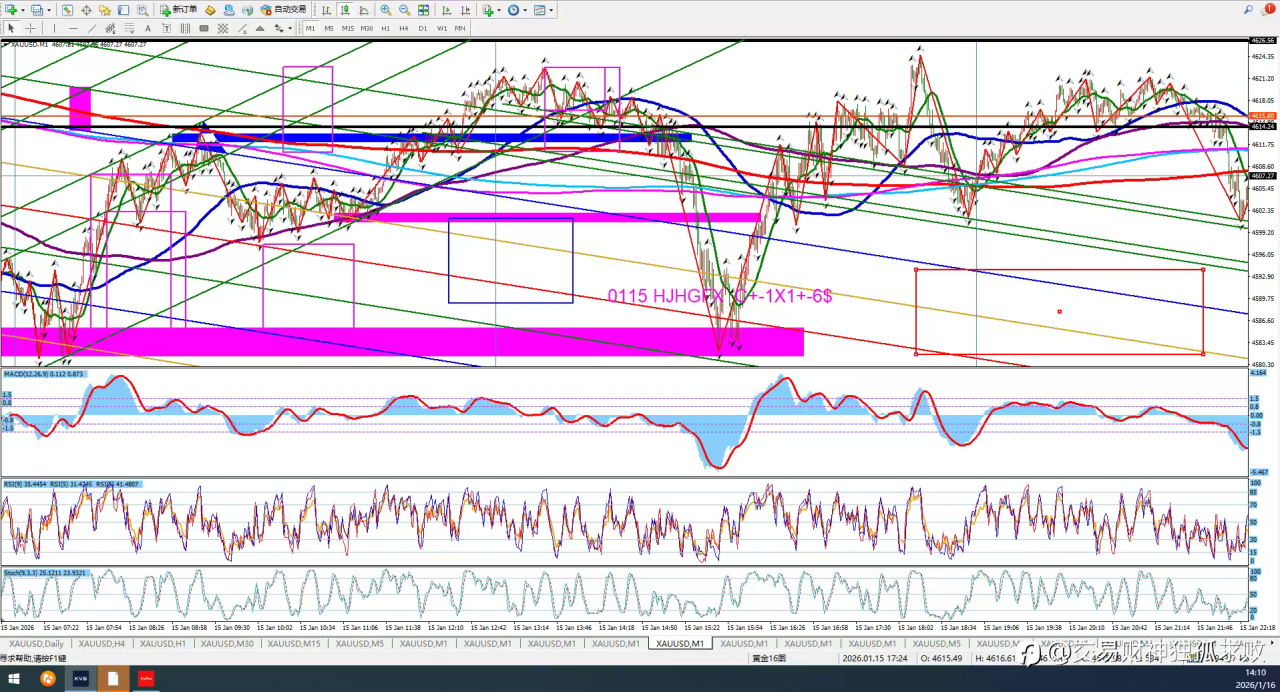This screenshot has height=692, width=1280.
Task: Switch to bar chart display
Action: click(x=326, y=10)
